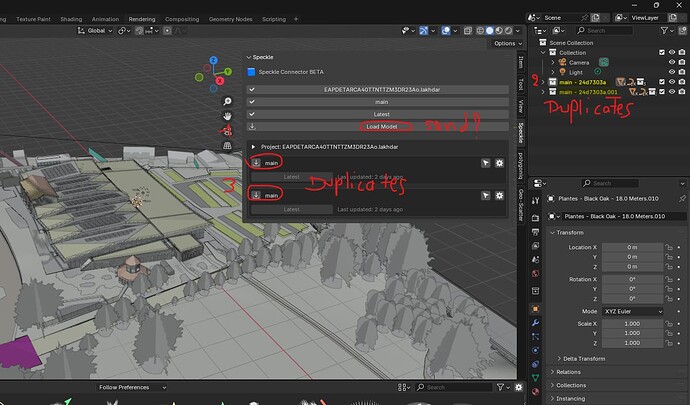The width and height of the screenshot is (690, 405).
Task: Open the Material properties tab in the Properties editor
Action: 536,391
